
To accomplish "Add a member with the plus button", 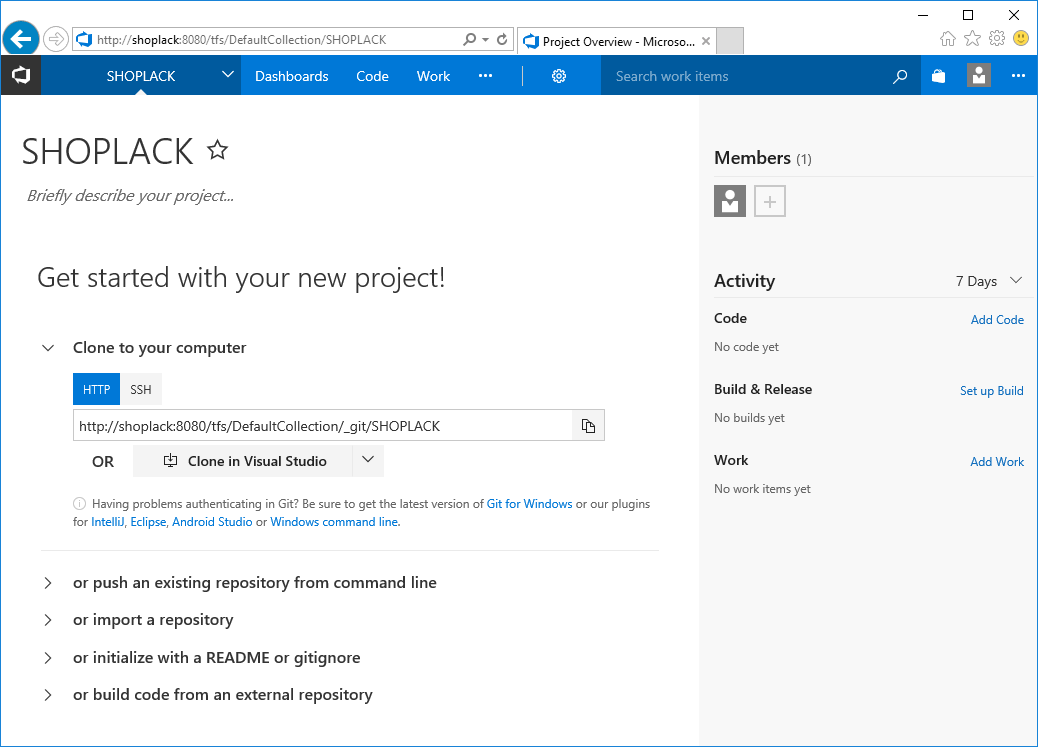I will [770, 201].
